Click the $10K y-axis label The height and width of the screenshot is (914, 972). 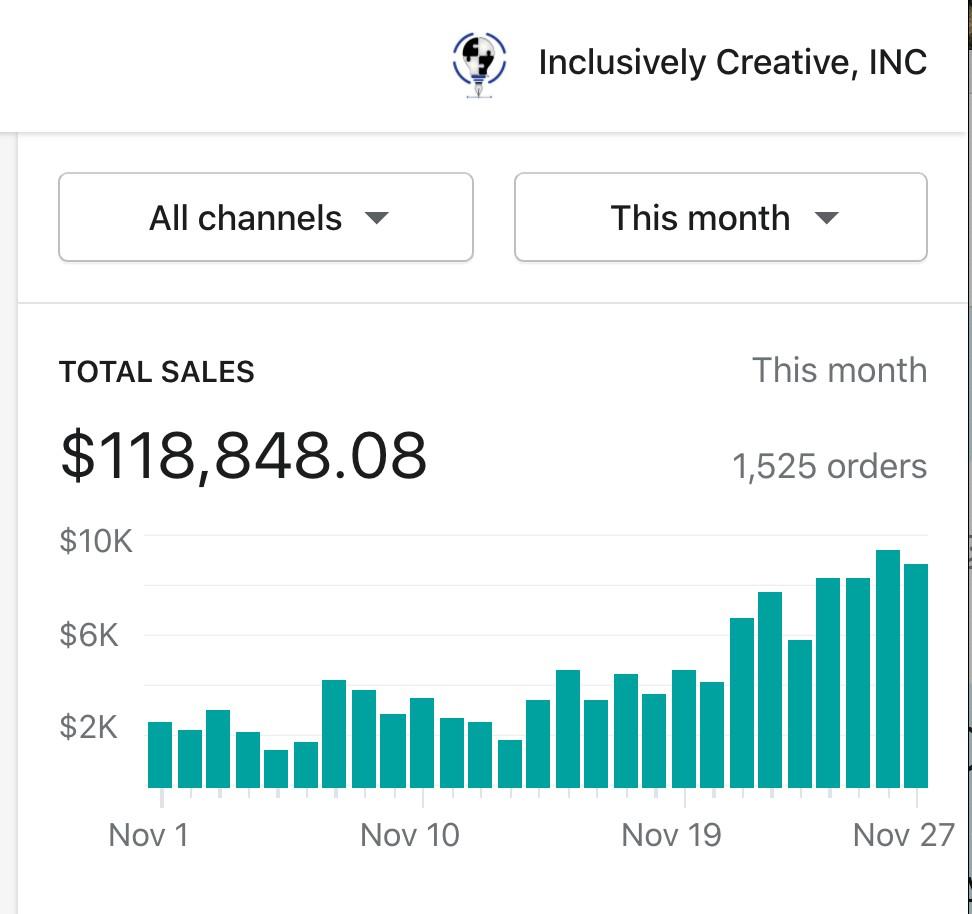[96, 541]
